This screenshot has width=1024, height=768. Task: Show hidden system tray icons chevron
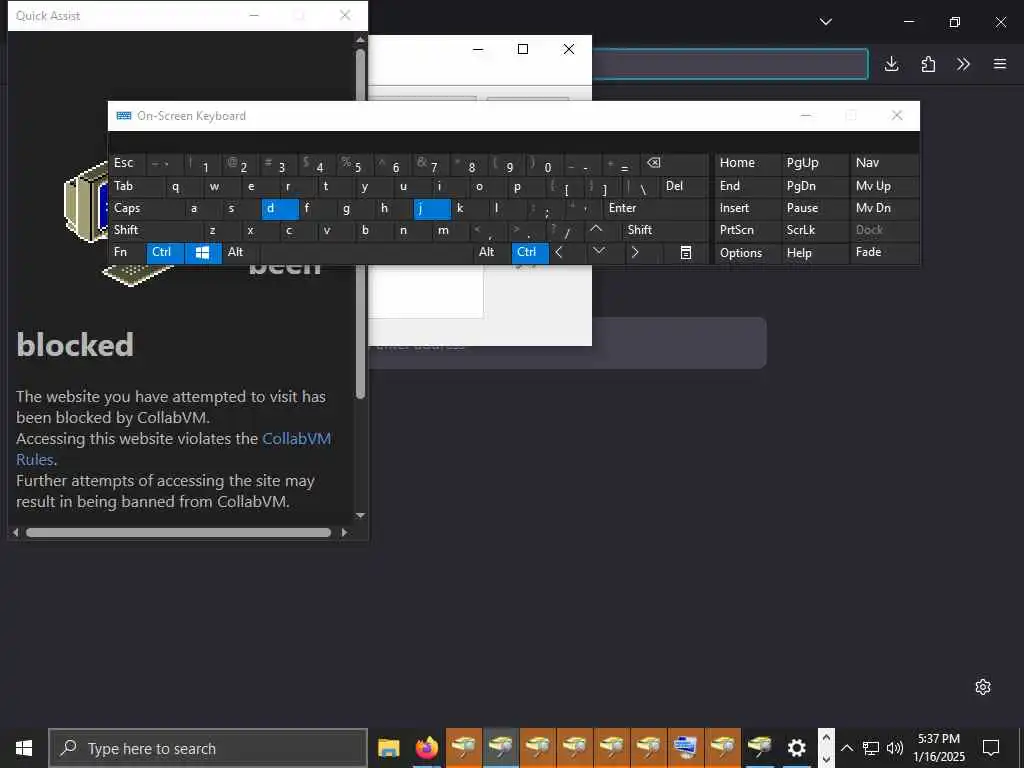[x=846, y=748]
